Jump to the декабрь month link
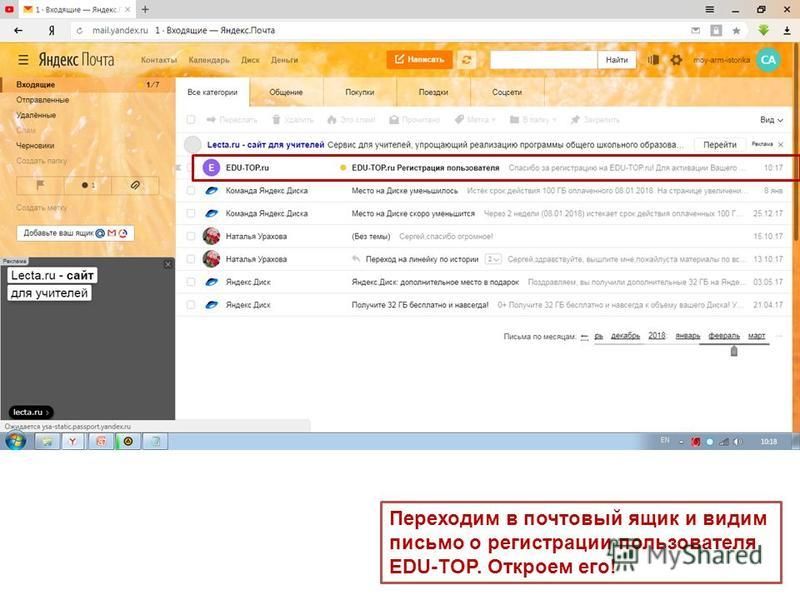 point(625,336)
